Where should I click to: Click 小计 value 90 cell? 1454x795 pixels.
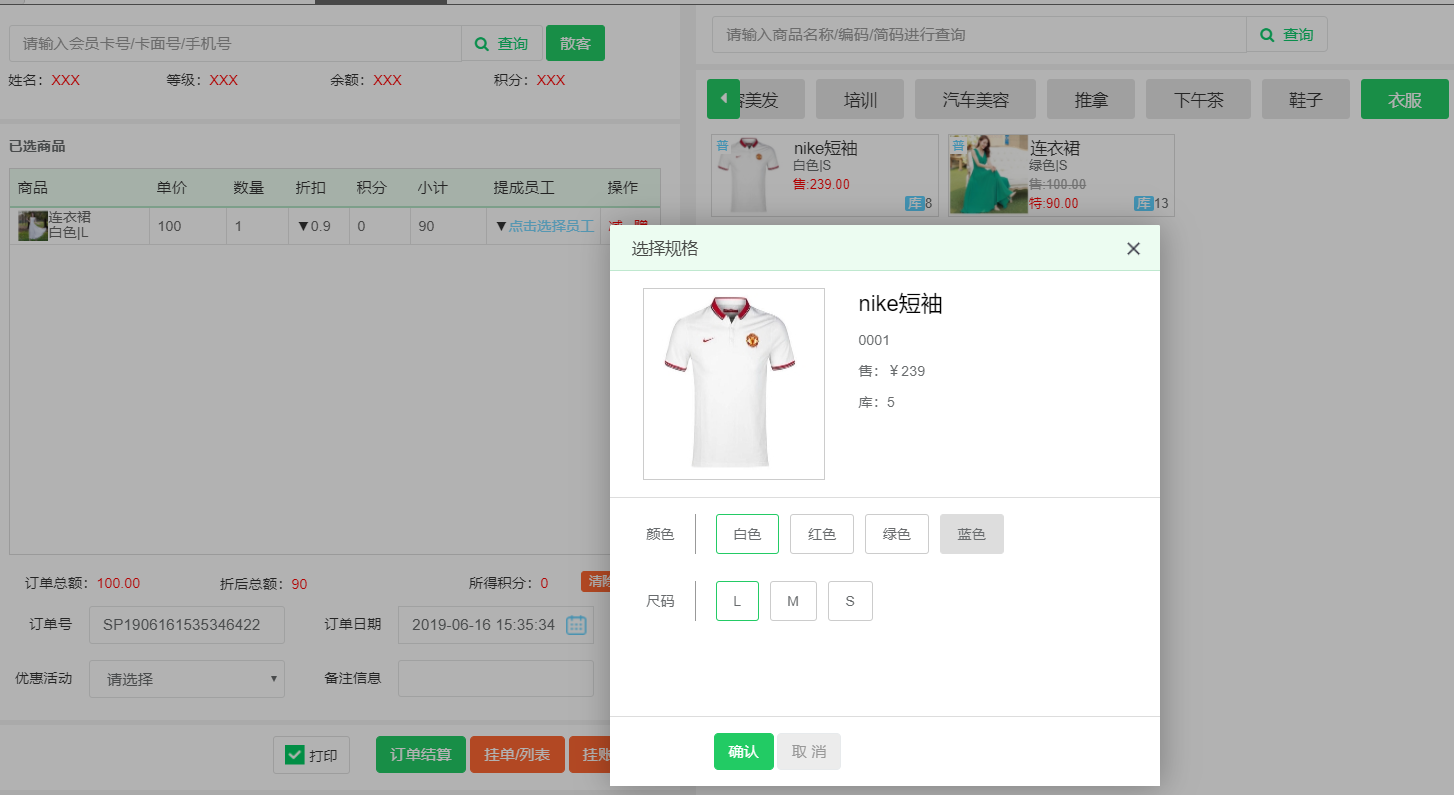(448, 226)
